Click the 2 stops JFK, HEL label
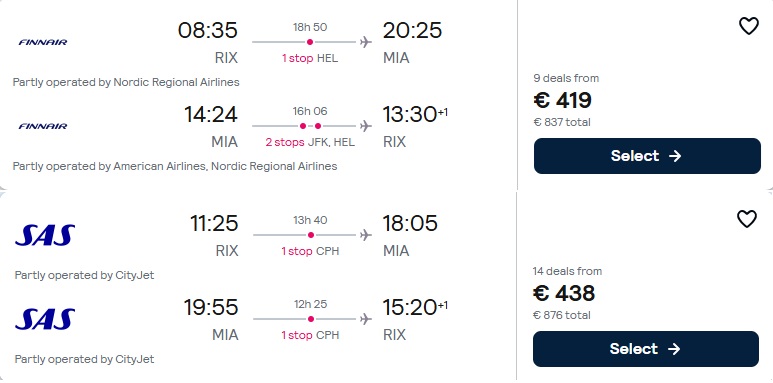Screen dimensions: 773x383 310,142
